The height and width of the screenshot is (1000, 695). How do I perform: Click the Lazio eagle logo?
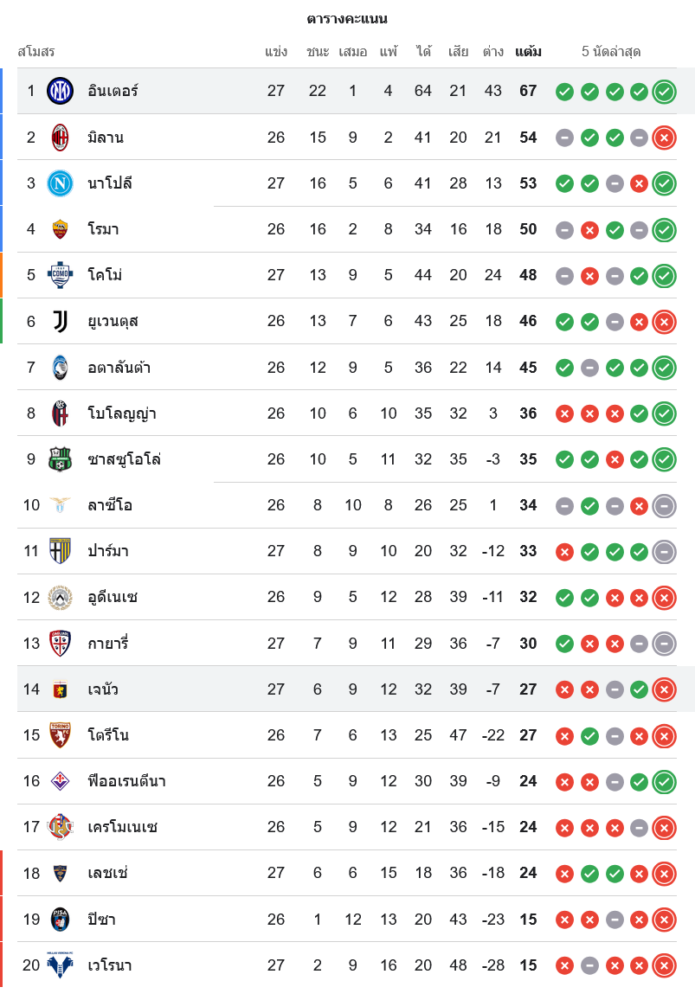click(x=60, y=505)
